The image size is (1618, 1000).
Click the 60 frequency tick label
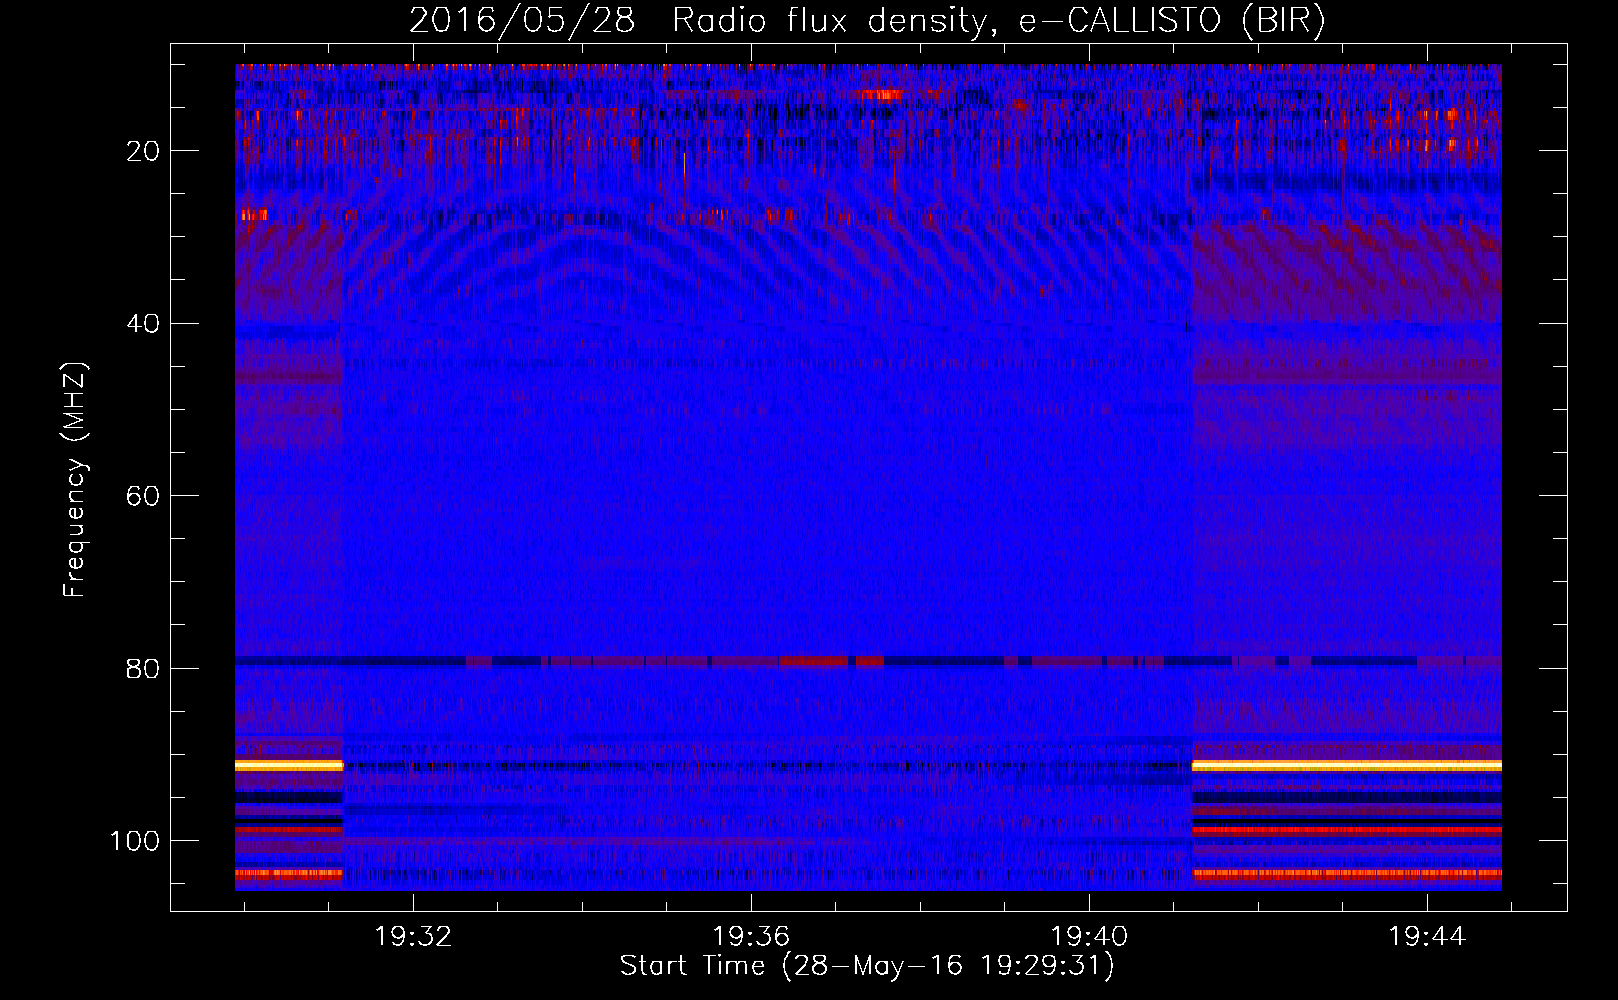click(x=143, y=496)
